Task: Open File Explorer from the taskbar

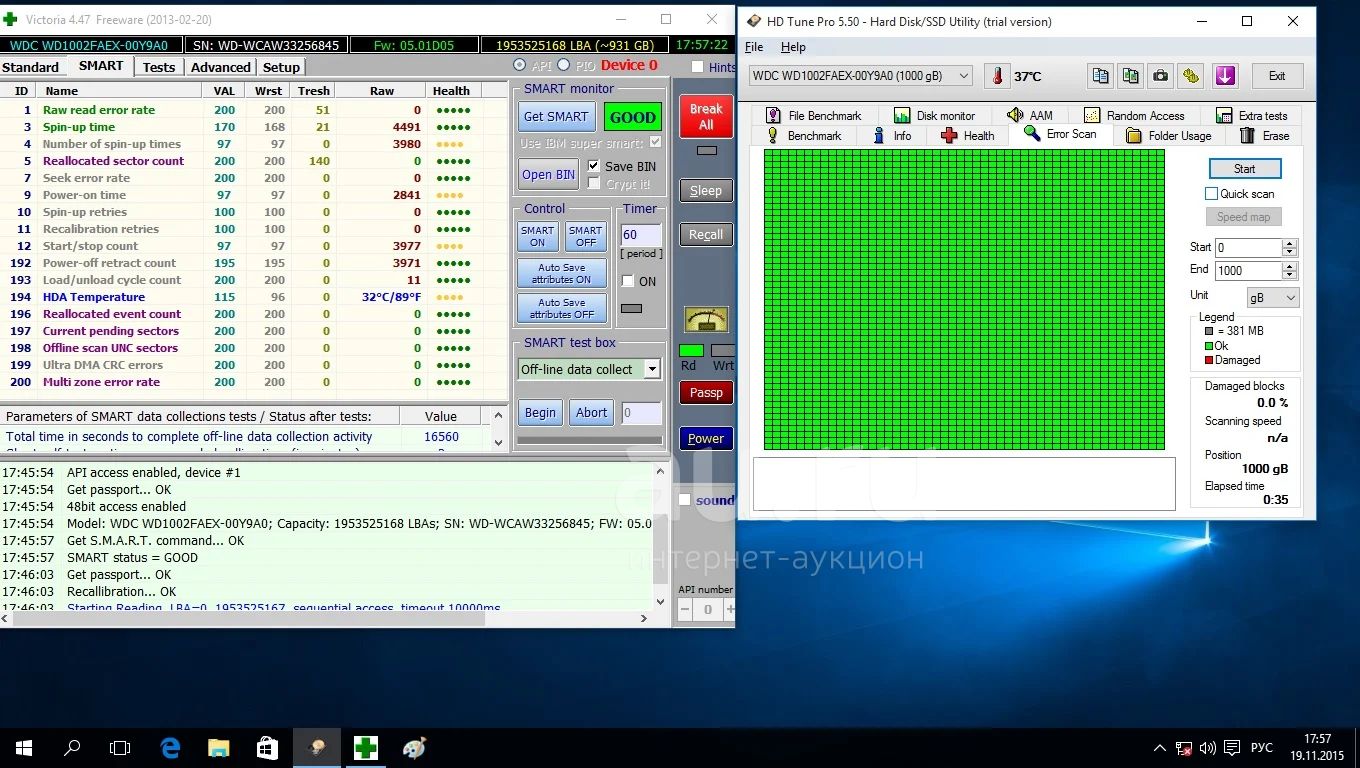Action: [218, 747]
